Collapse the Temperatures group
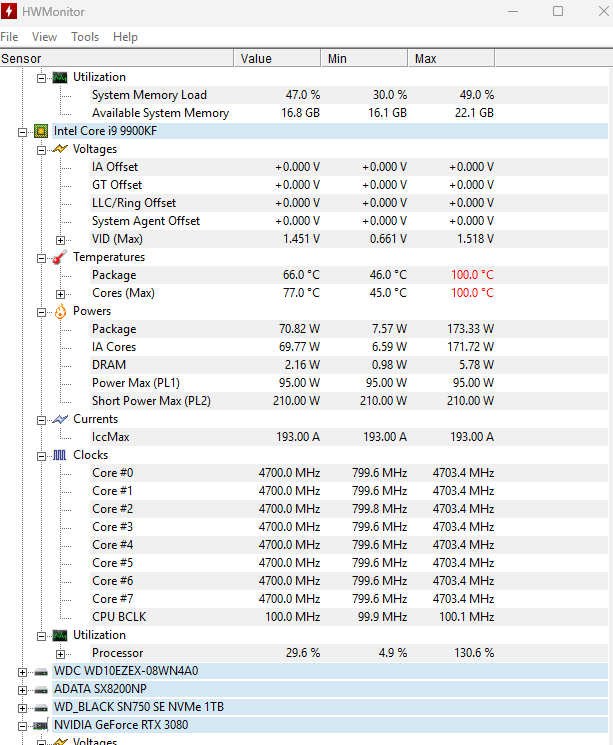 pyautogui.click(x=42, y=258)
